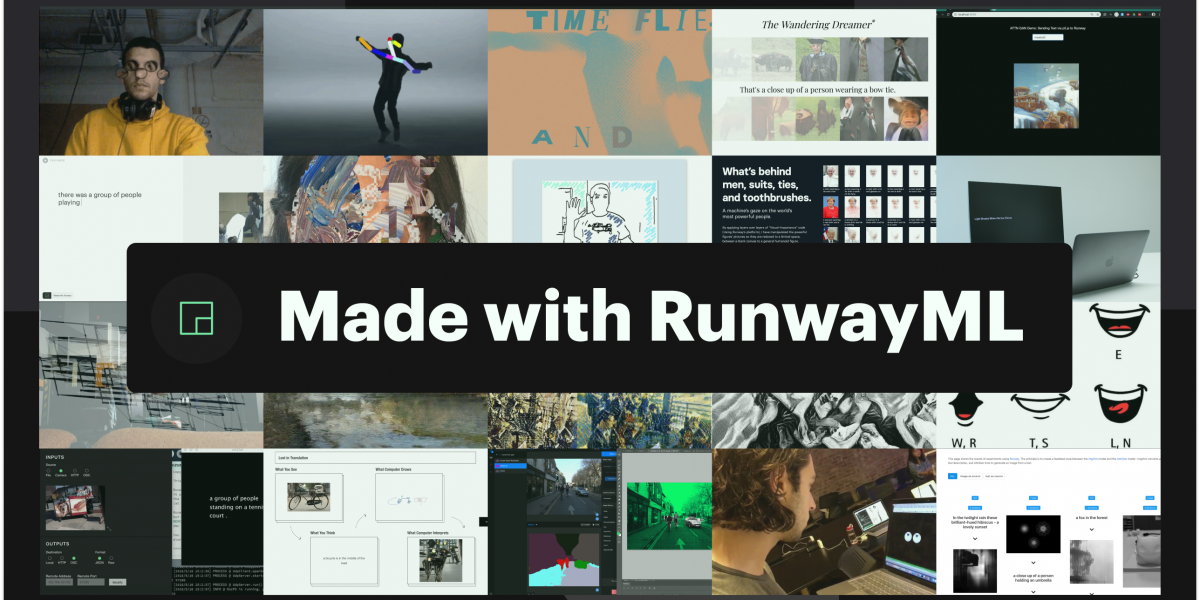1200x600 pixels.
Task: Click the bicycle photo under What You See
Action: tap(308, 497)
